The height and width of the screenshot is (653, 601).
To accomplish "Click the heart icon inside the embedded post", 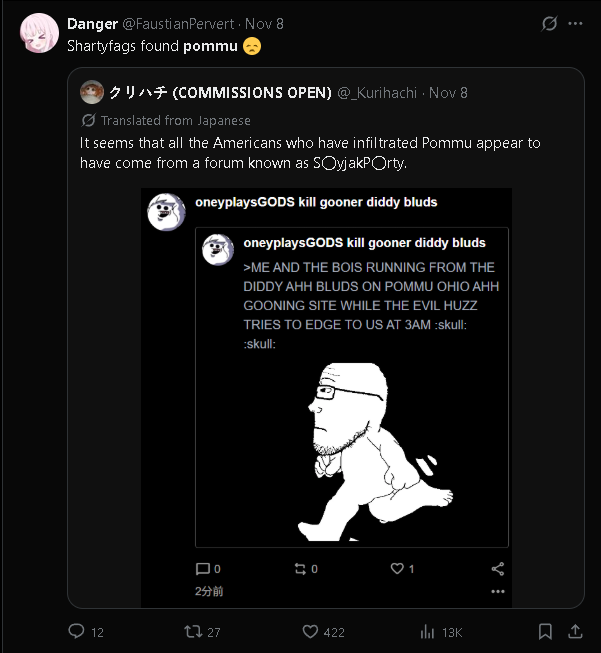I will pyautogui.click(x=397, y=569).
